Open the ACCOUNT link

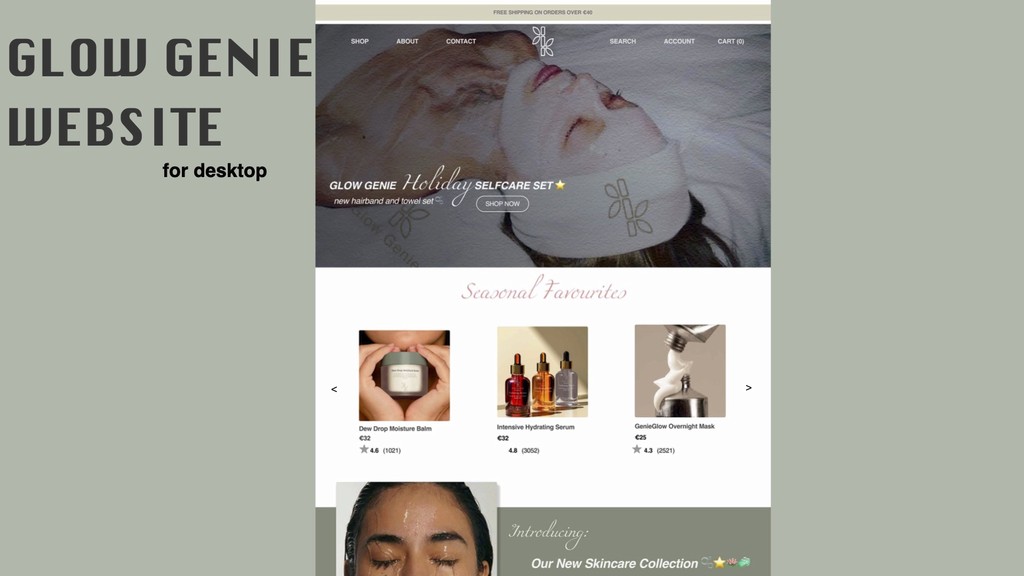click(679, 41)
